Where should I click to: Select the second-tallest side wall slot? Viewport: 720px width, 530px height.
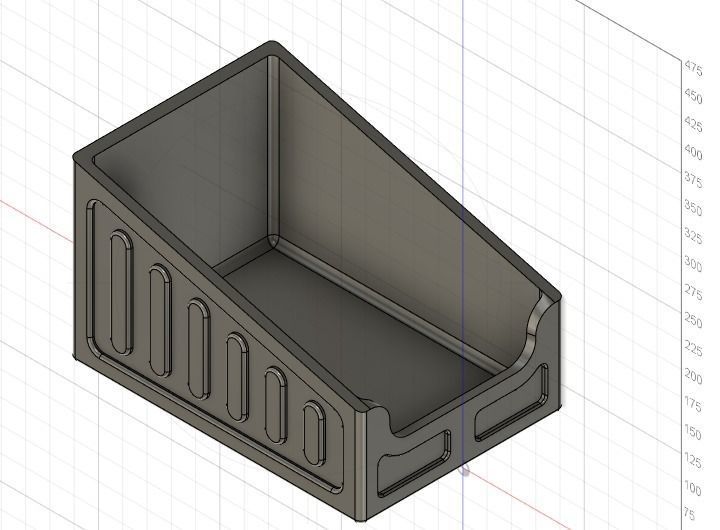click(160, 320)
